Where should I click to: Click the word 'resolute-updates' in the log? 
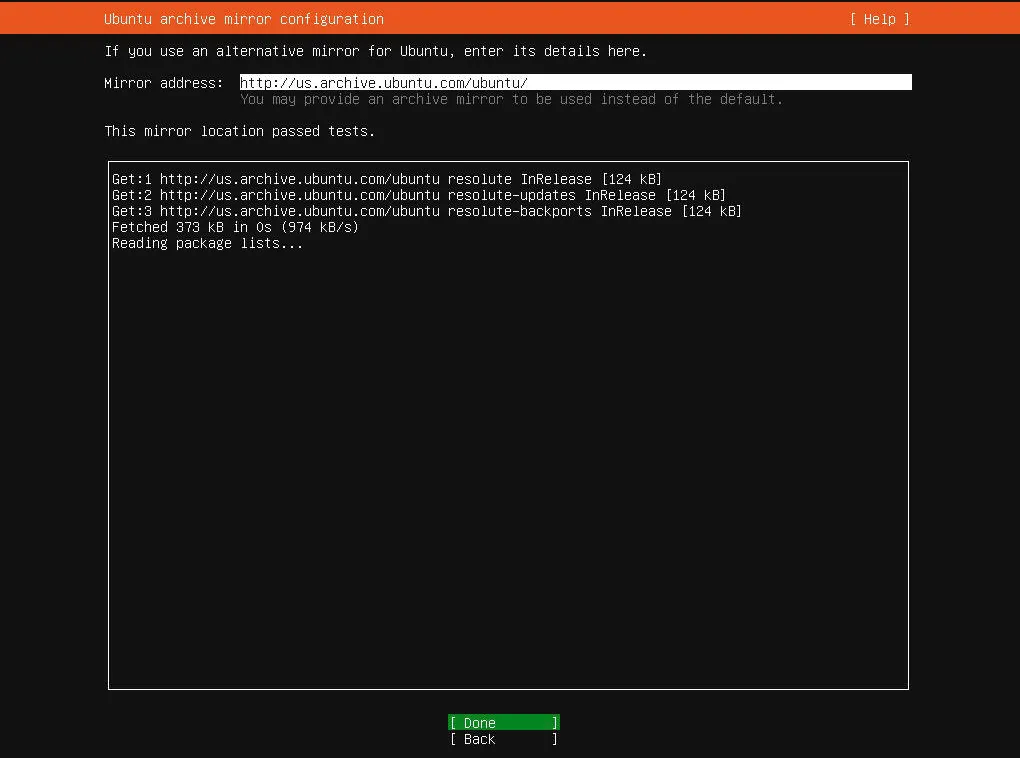tap(511, 195)
